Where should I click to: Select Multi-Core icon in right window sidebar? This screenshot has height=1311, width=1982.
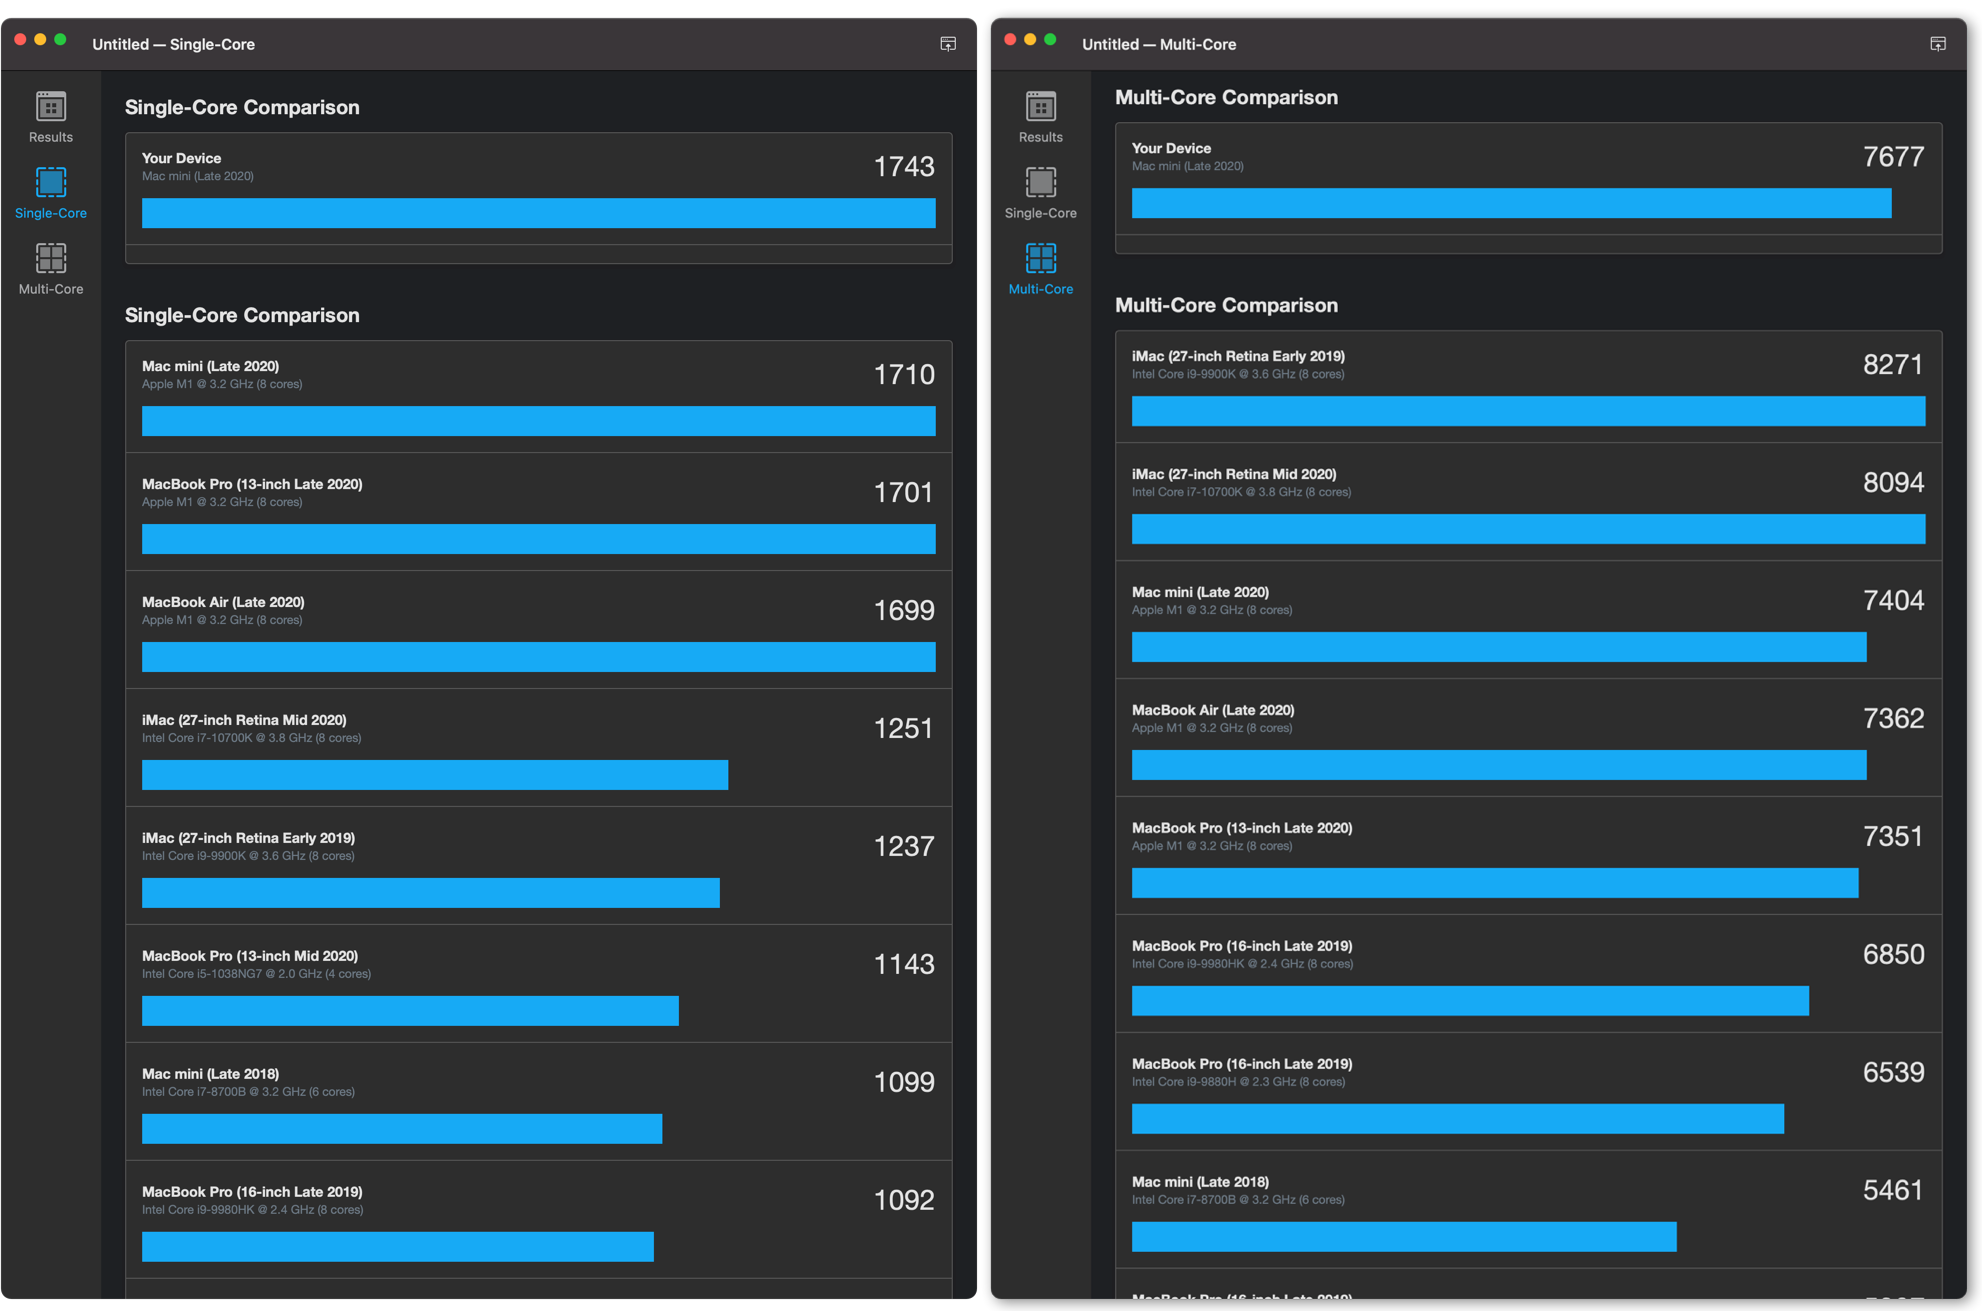tap(1040, 259)
